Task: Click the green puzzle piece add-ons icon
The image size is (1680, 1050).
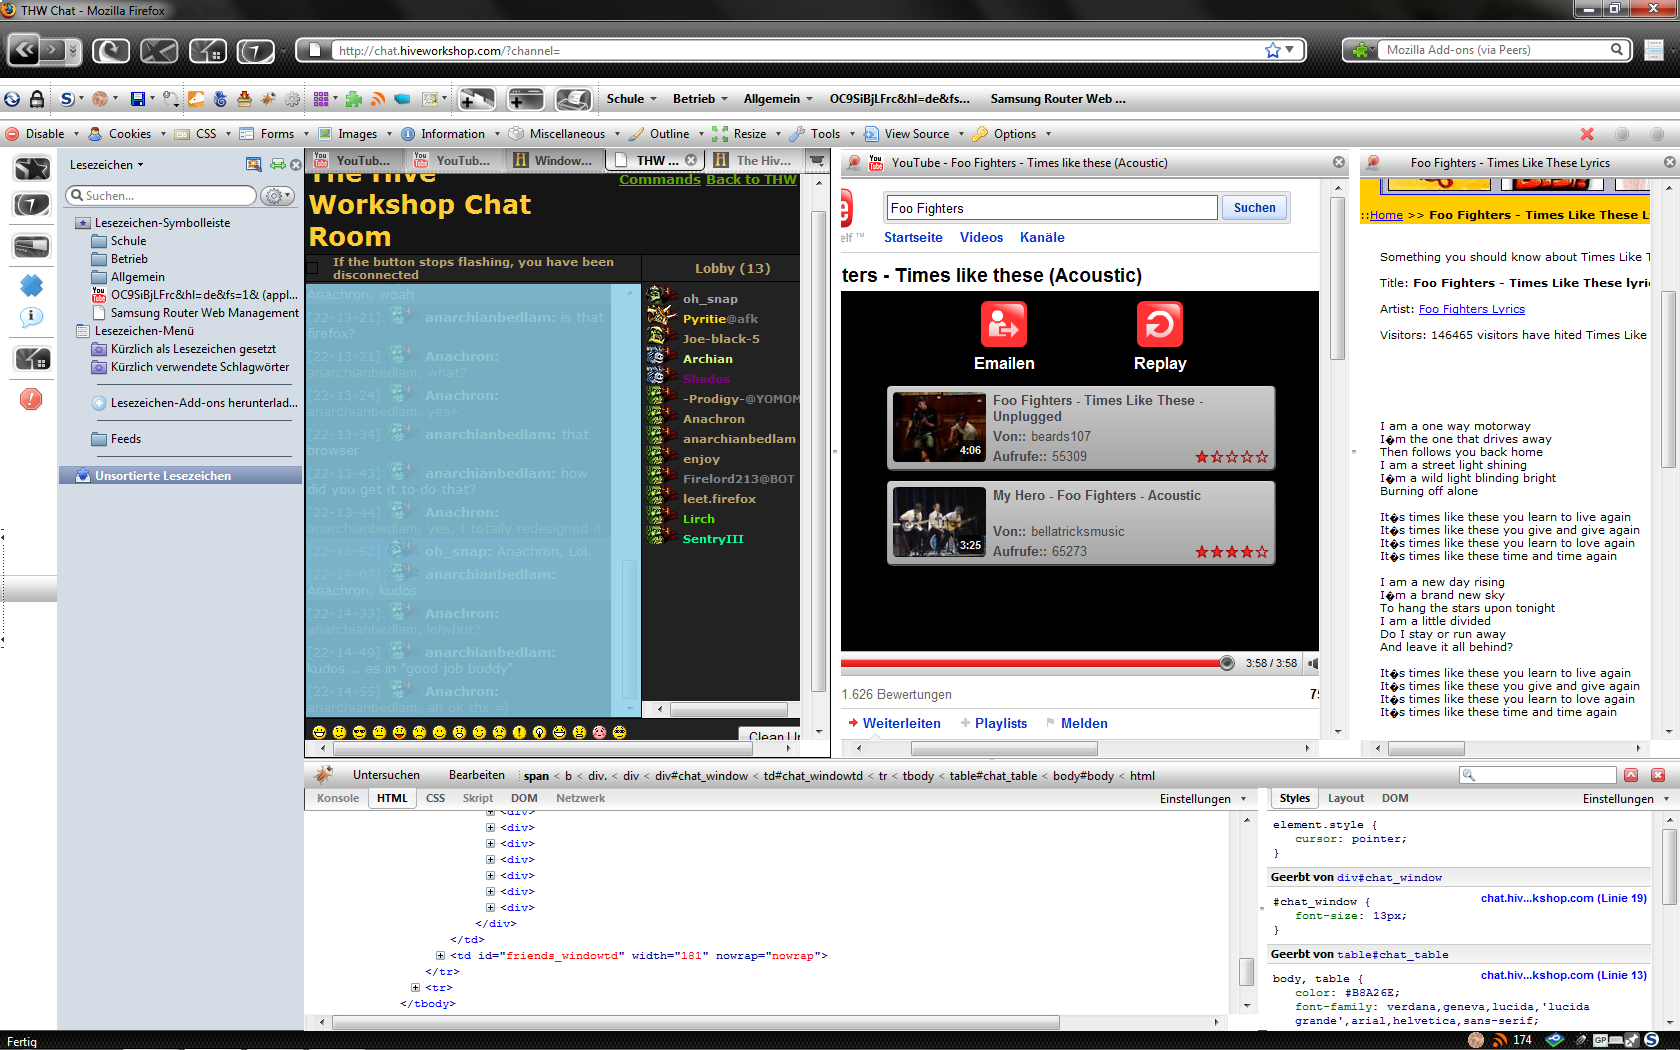Action: point(353,99)
